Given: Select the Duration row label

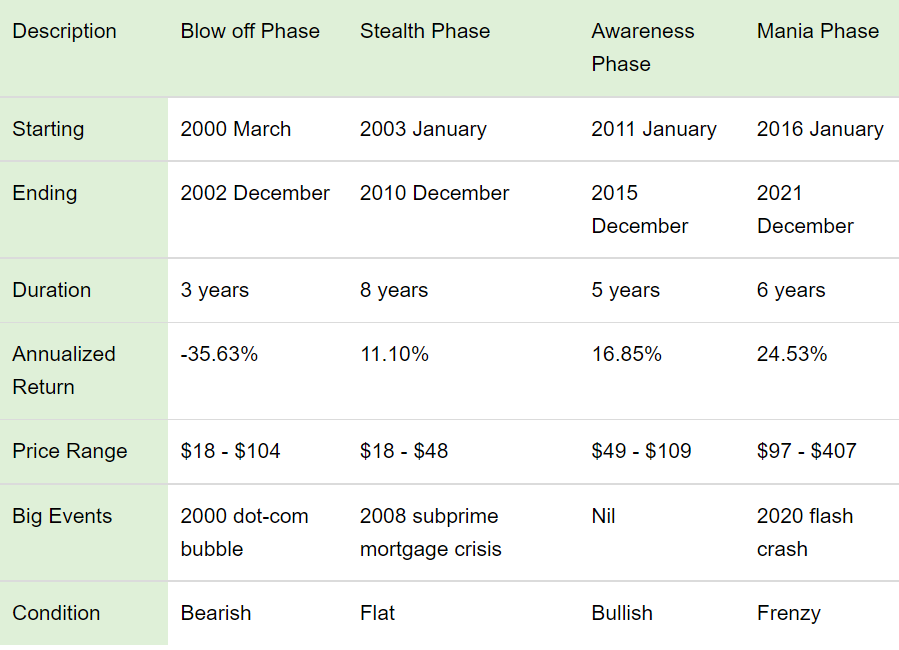Looking at the screenshot, I should point(51,290).
